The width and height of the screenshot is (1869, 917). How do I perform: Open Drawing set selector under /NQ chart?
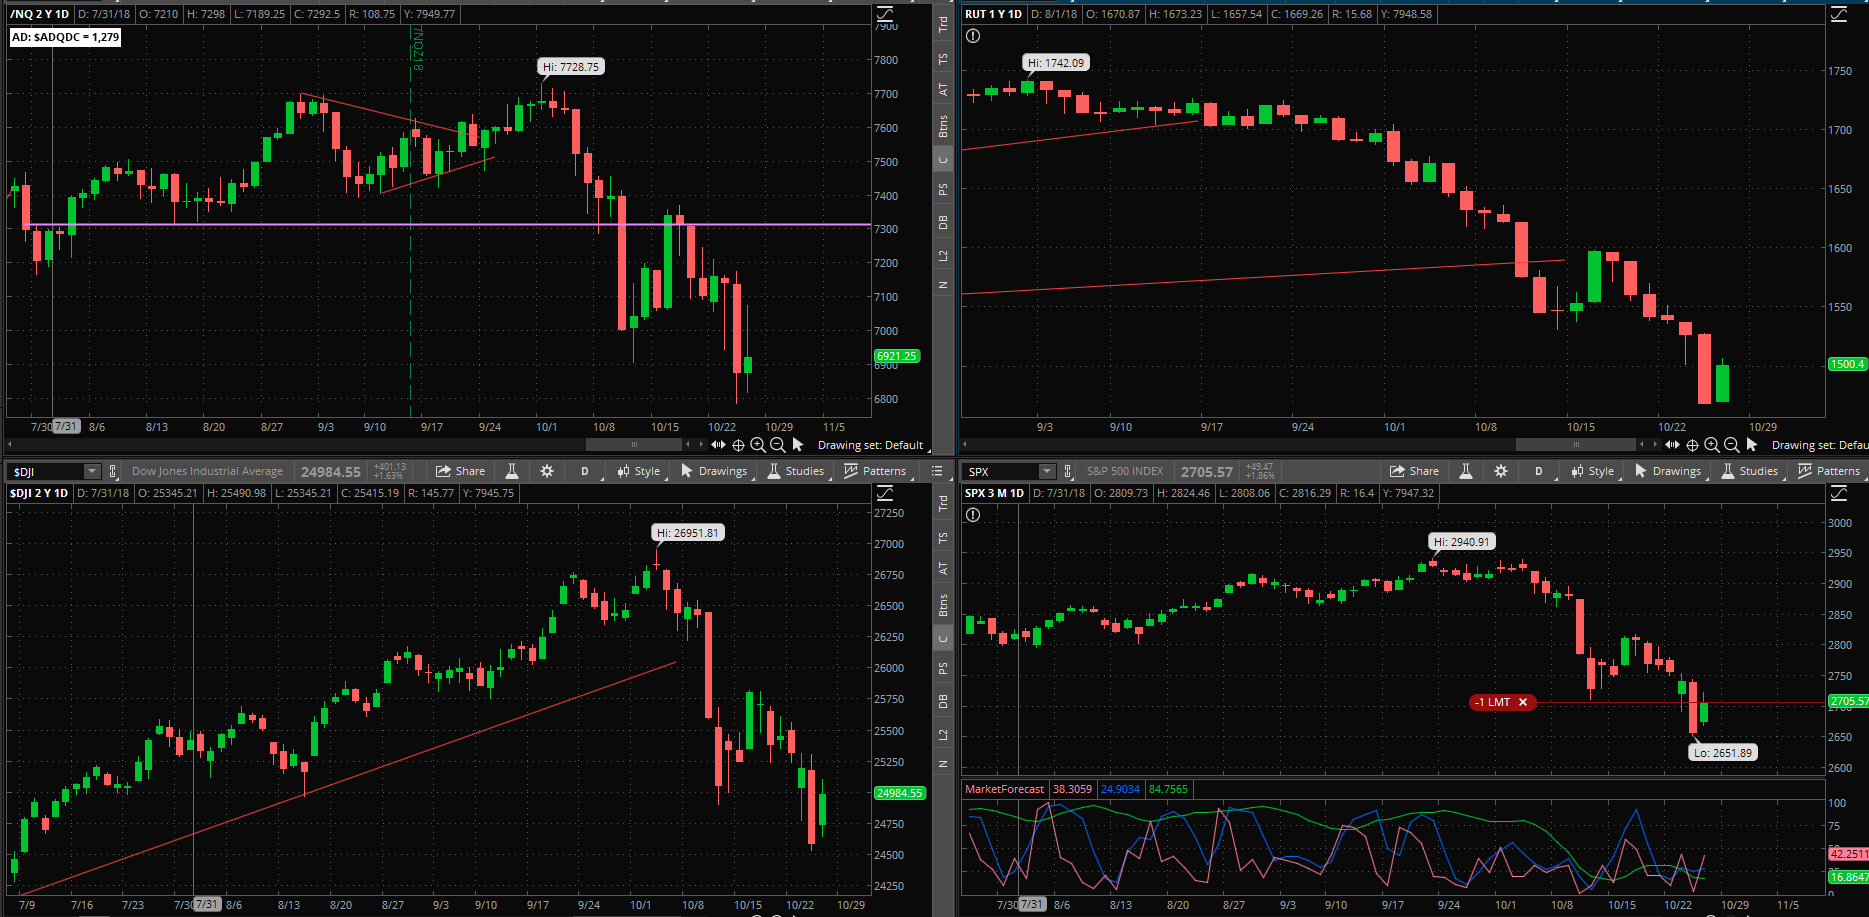(871, 445)
